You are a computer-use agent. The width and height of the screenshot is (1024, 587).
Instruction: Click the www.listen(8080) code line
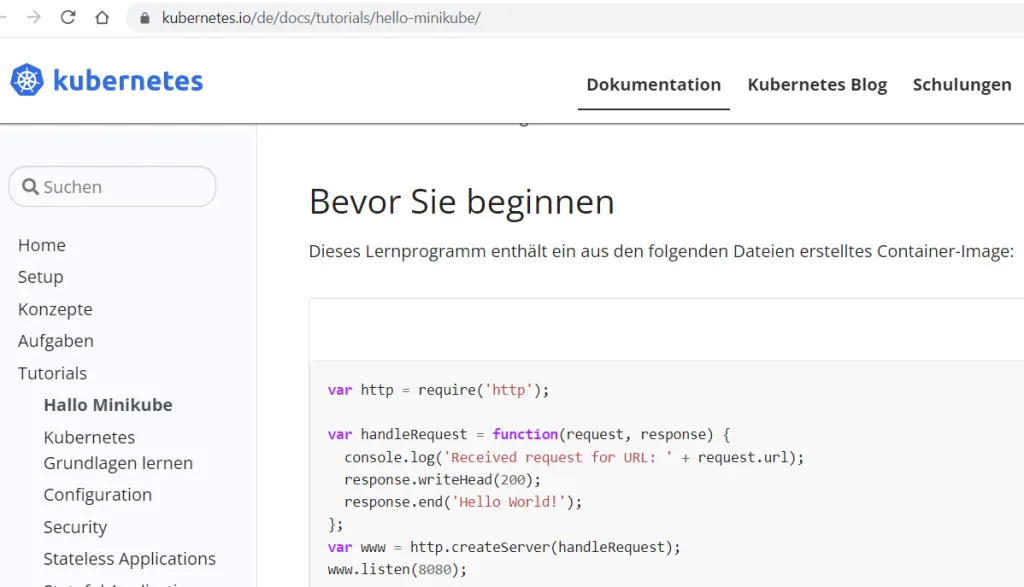click(x=397, y=569)
